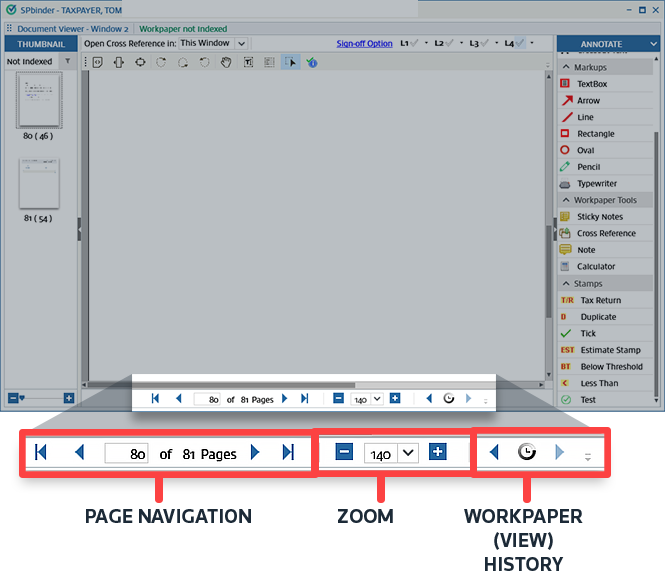Click the fit-page icon with four arrows
The height and width of the screenshot is (577, 665).
point(140,63)
